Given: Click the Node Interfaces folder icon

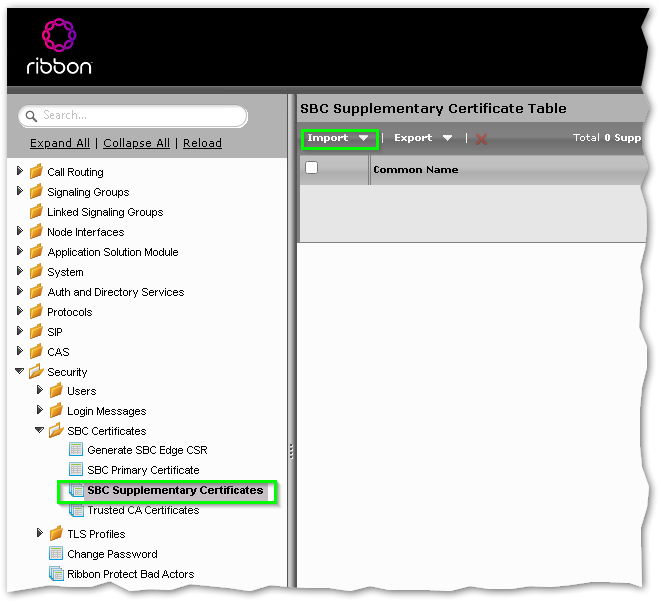Looking at the screenshot, I should pyautogui.click(x=36, y=232).
